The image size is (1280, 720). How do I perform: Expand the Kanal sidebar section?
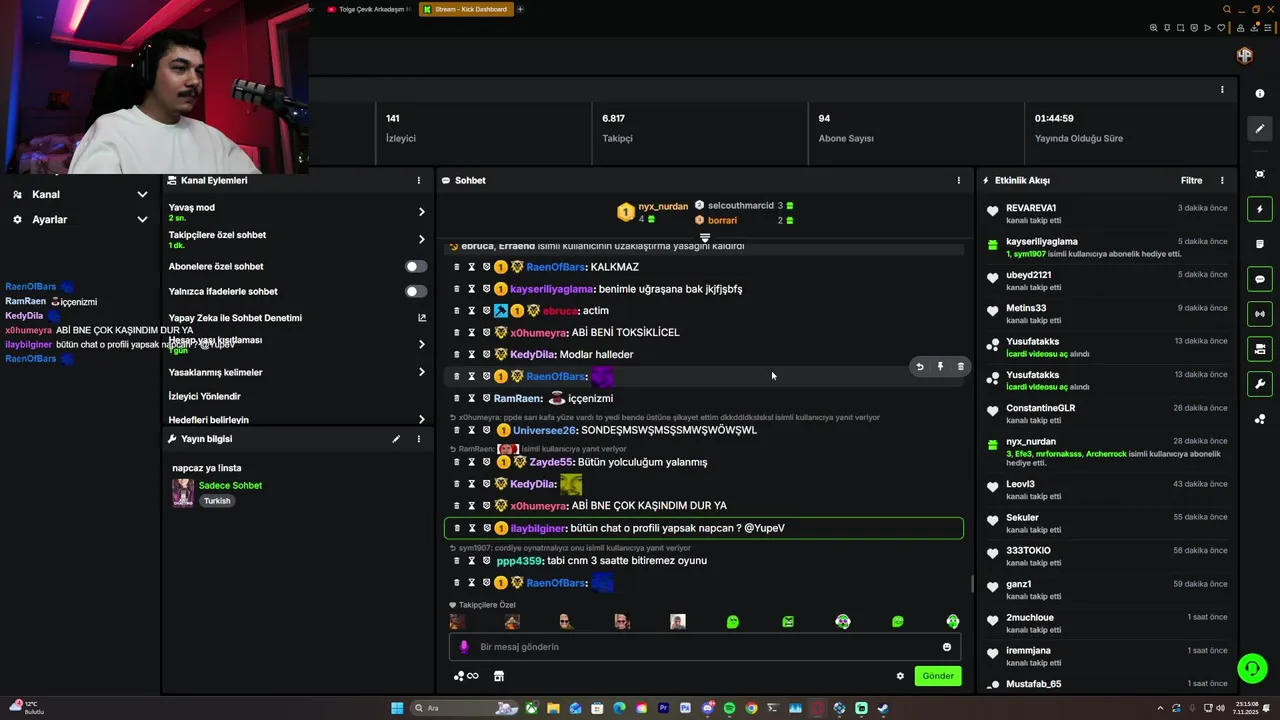pyautogui.click(x=142, y=195)
